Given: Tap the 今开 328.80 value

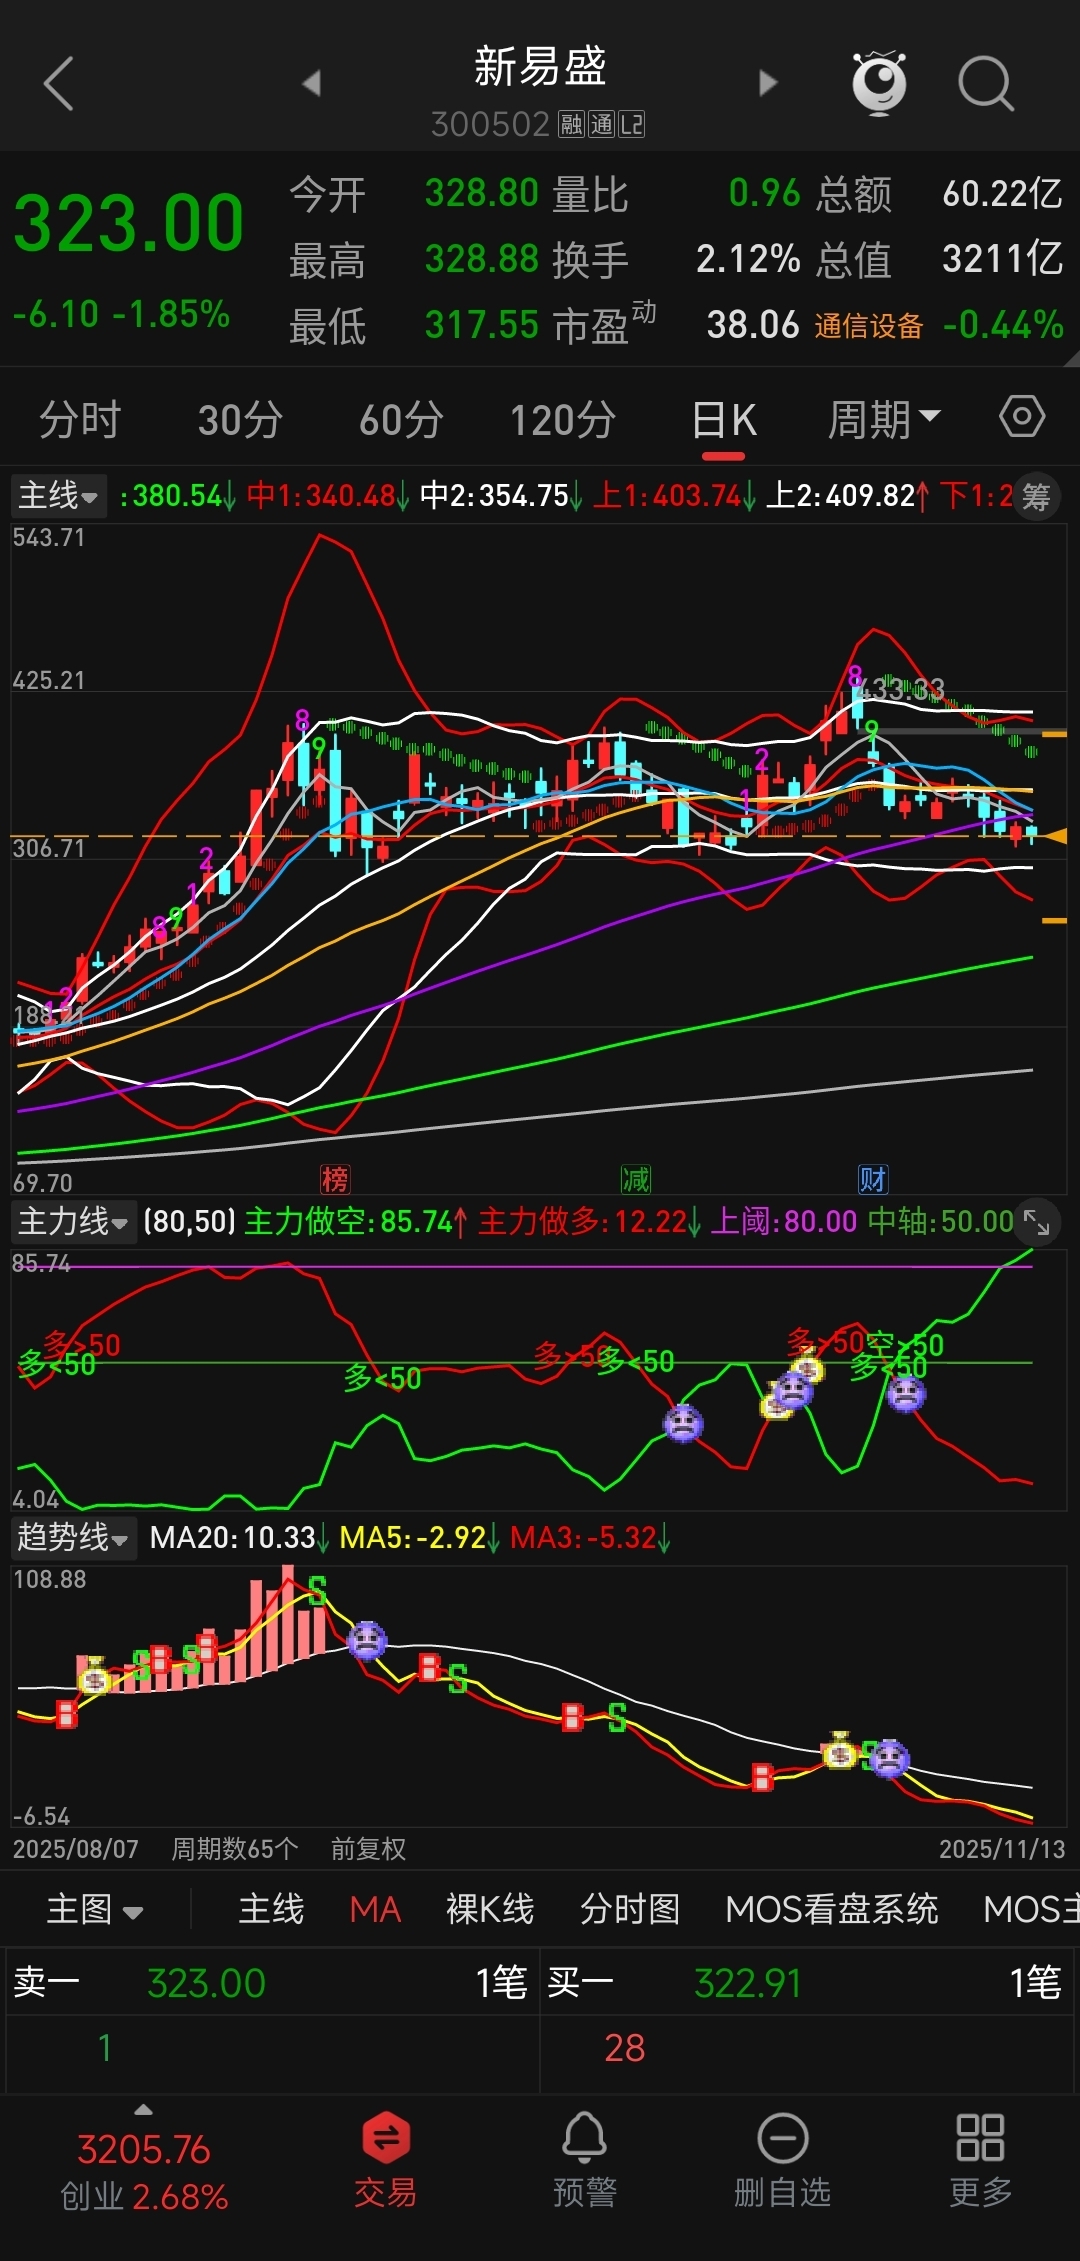Looking at the screenshot, I should (482, 193).
